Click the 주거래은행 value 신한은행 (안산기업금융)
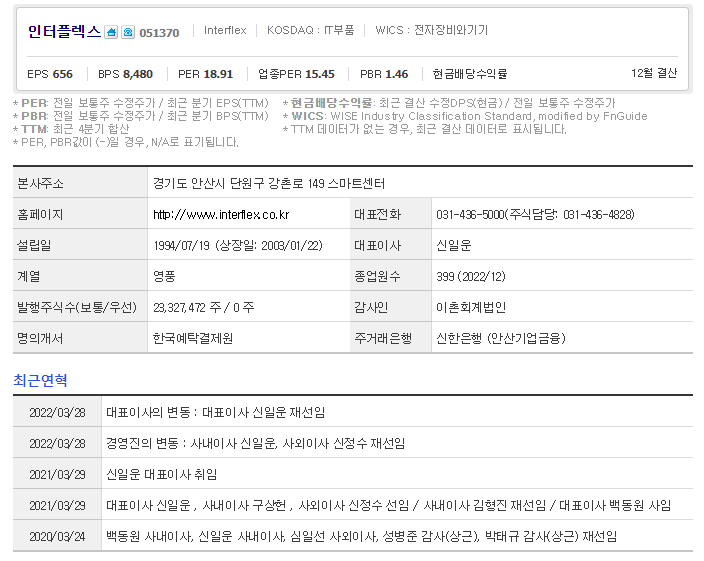Viewport: 704px width, 561px height. [501, 338]
